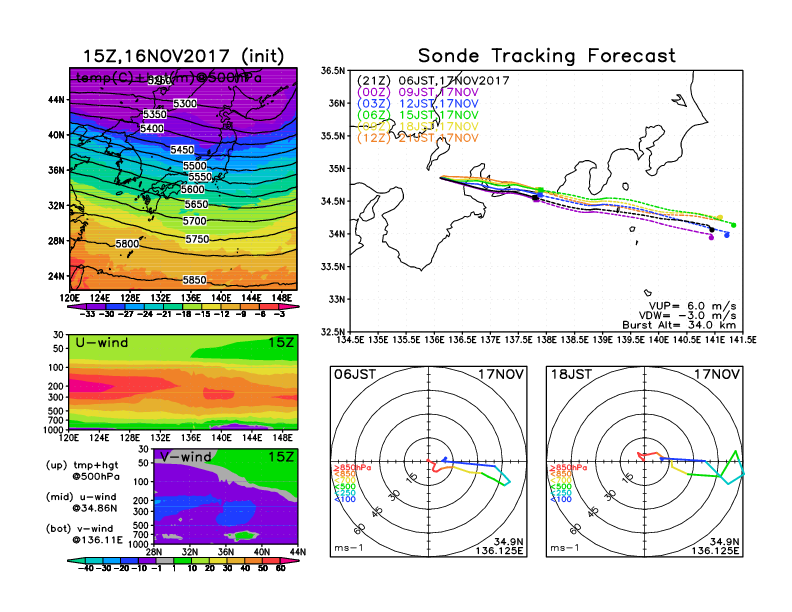Viewport: 792px width, 612px height.
Task: Click the purple landing point marker
Action: point(711,237)
